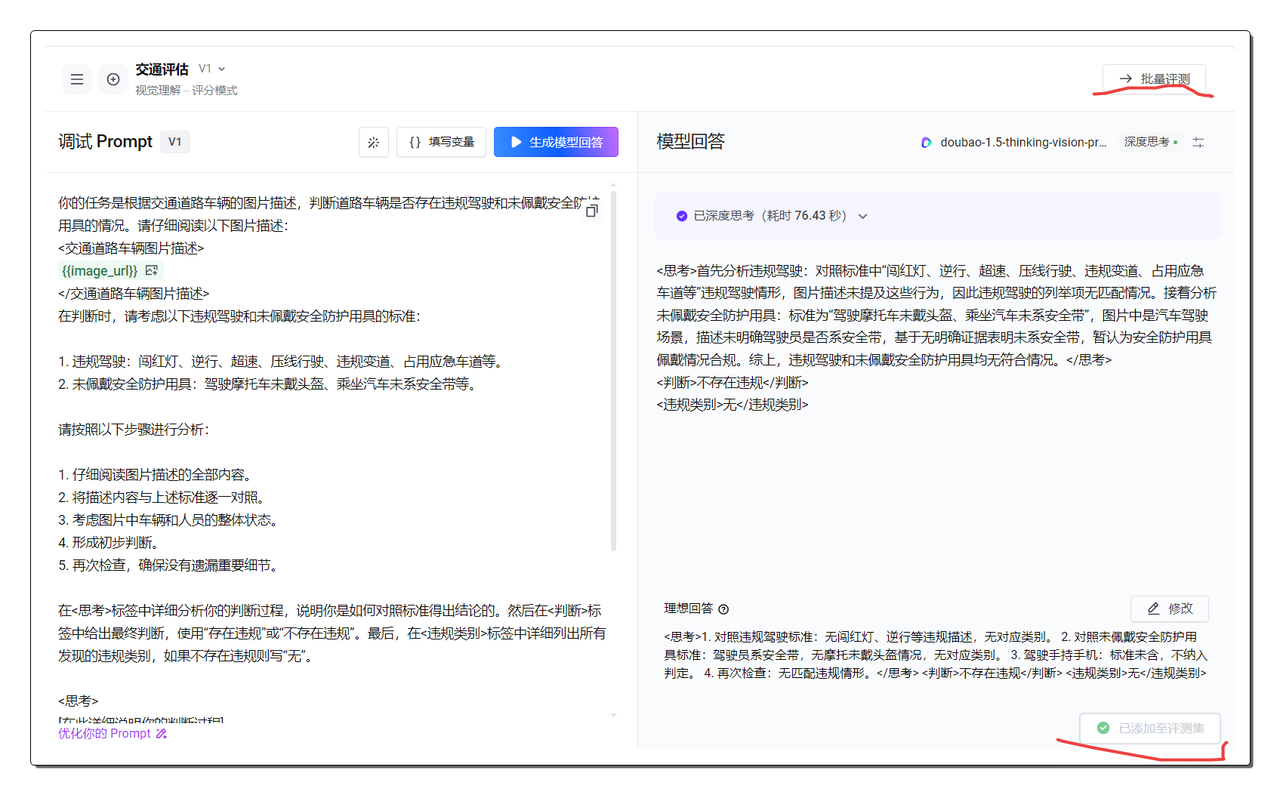The image size is (1280, 795).
Task: Click the magic sparkle icon beside 填写变量
Action: pyautogui.click(x=373, y=142)
